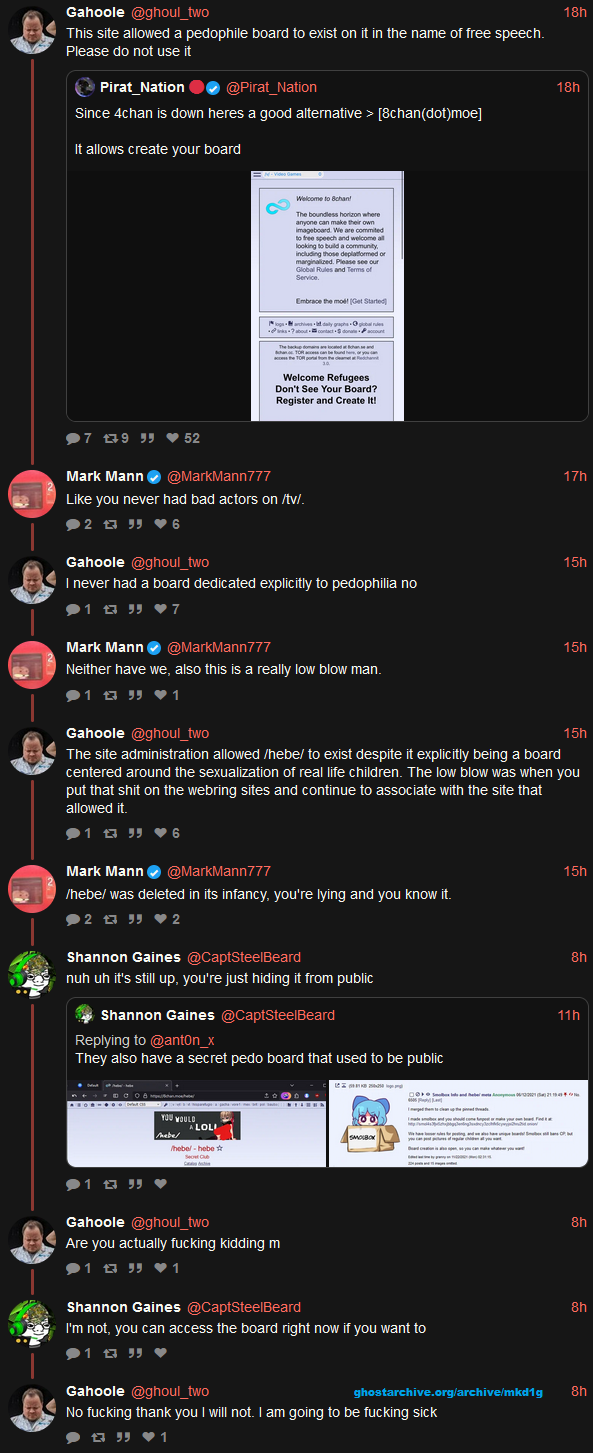Screen dimensions: 593x1453
Task: Retweet Gahoole's first post with 9 retweets
Action: 110,438
